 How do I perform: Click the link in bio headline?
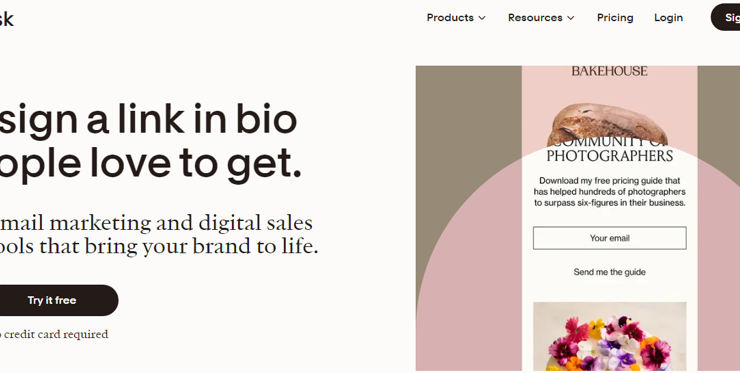tap(149, 141)
